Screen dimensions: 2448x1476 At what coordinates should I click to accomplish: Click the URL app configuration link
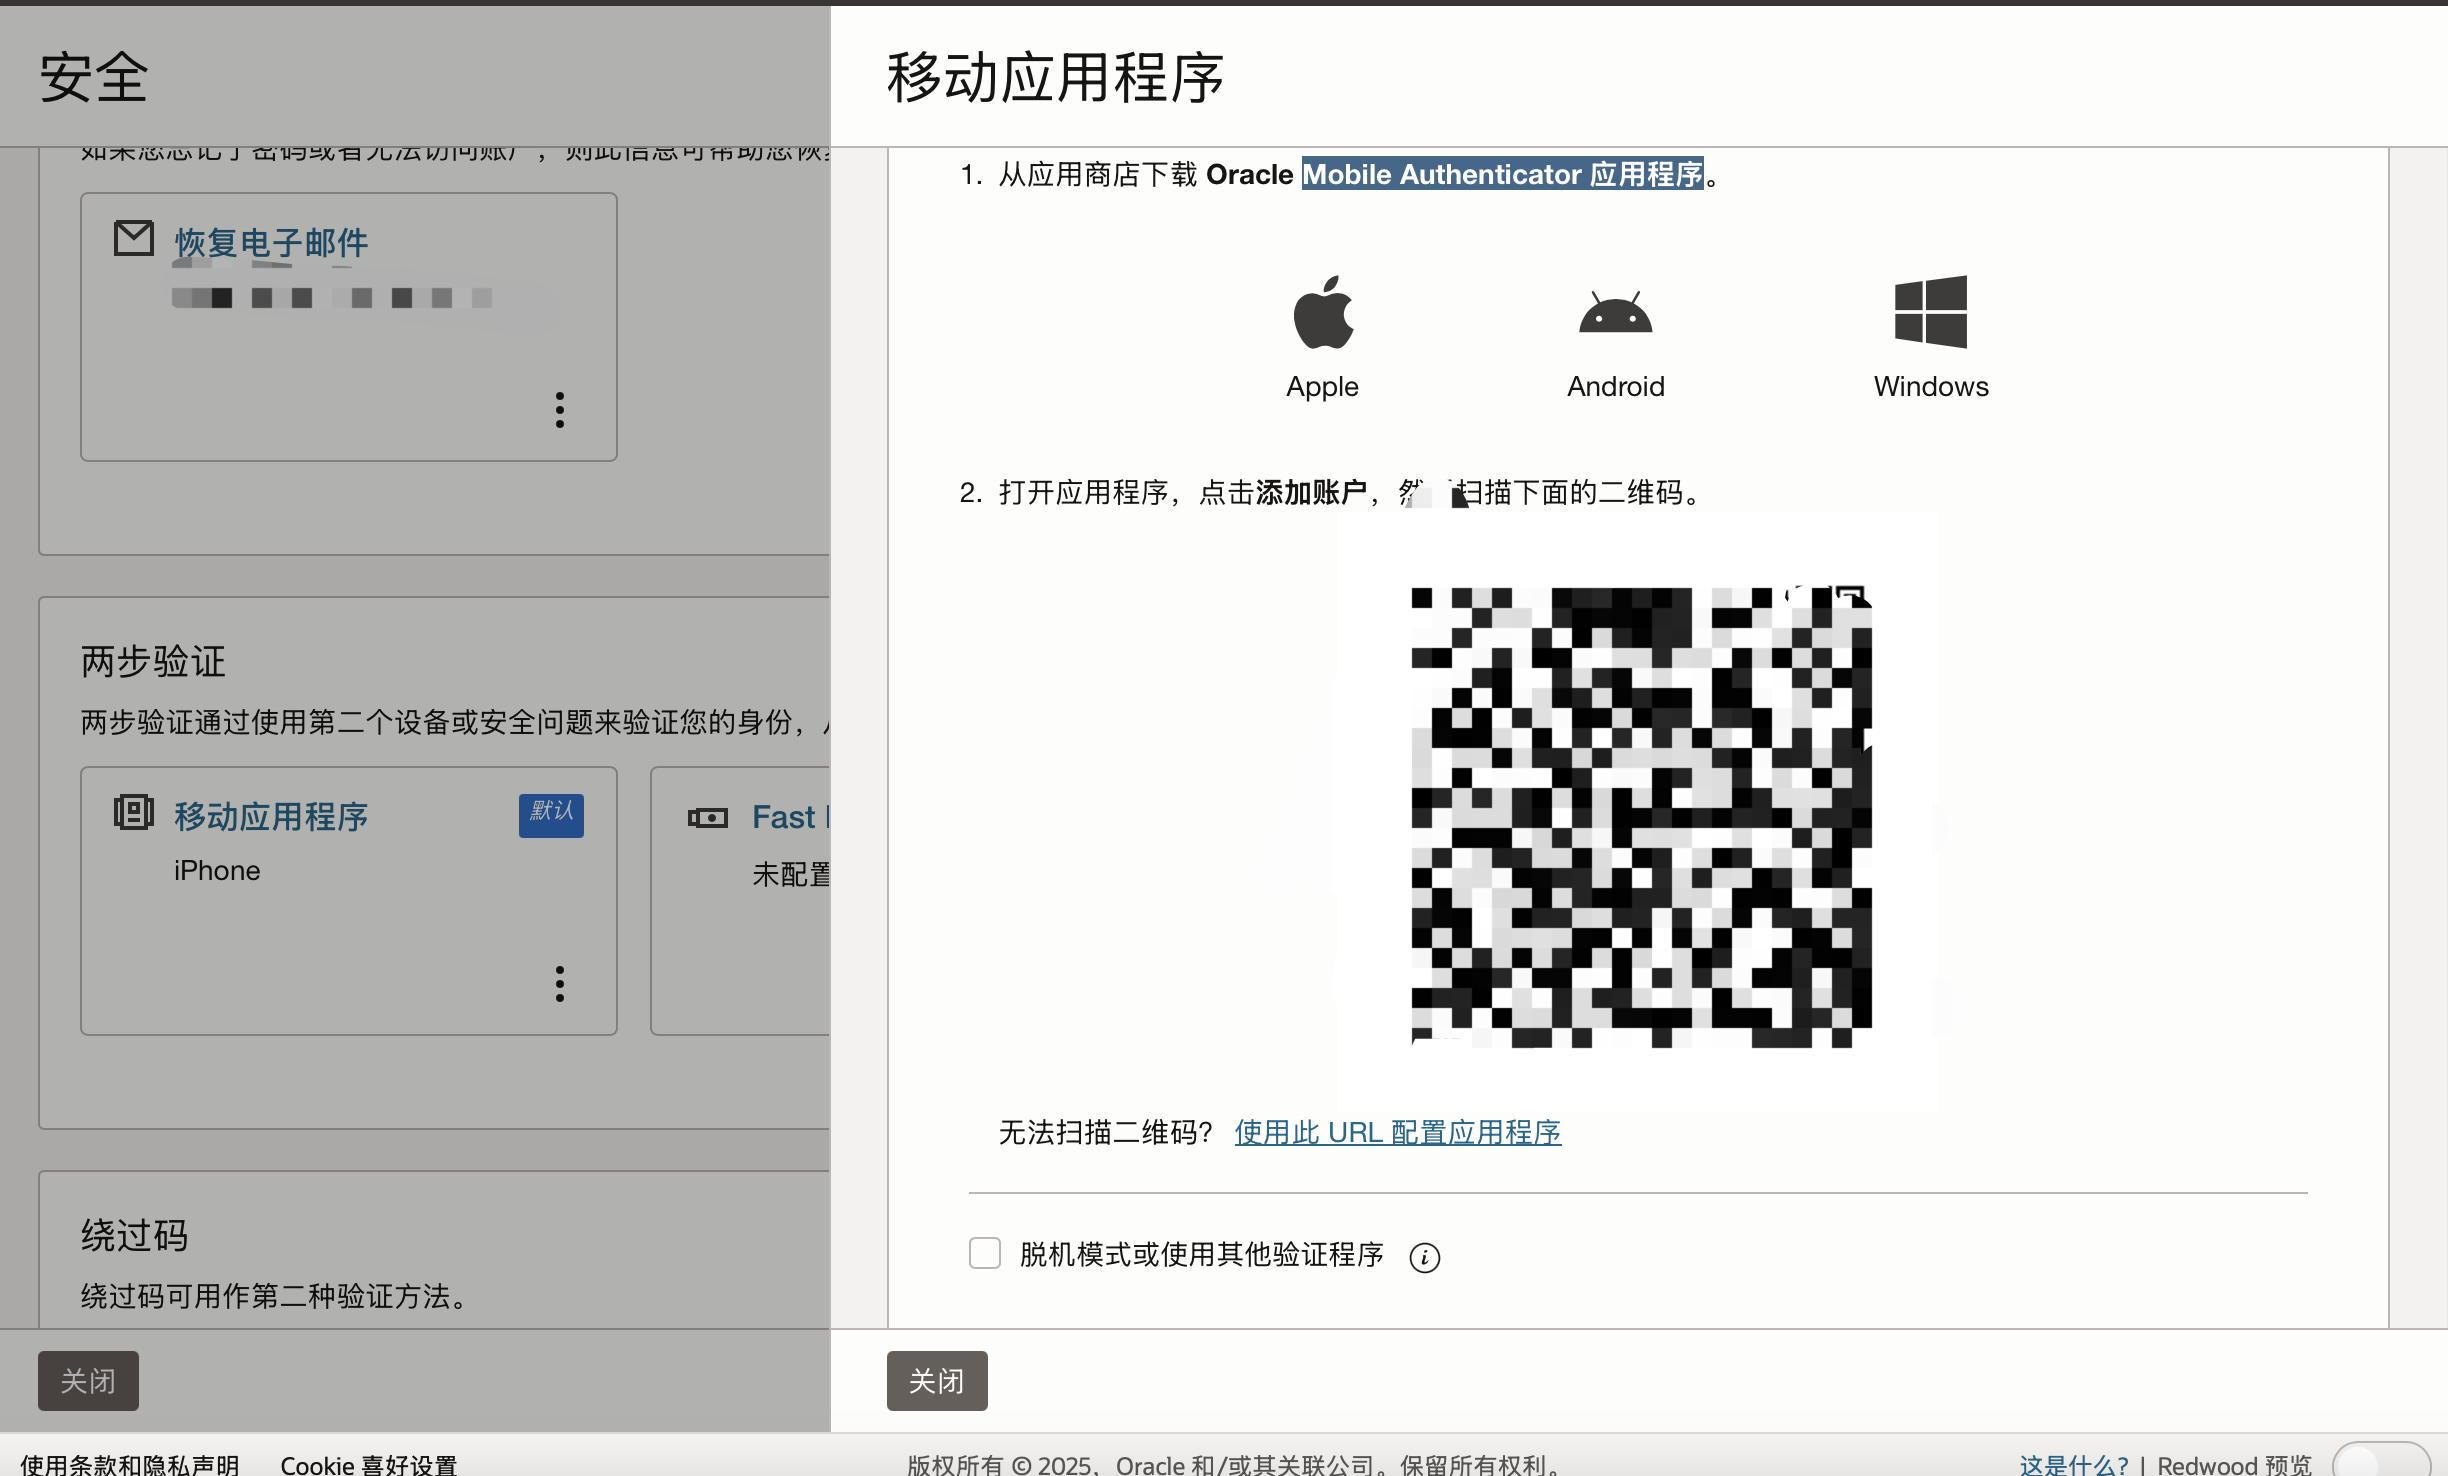point(1397,1132)
